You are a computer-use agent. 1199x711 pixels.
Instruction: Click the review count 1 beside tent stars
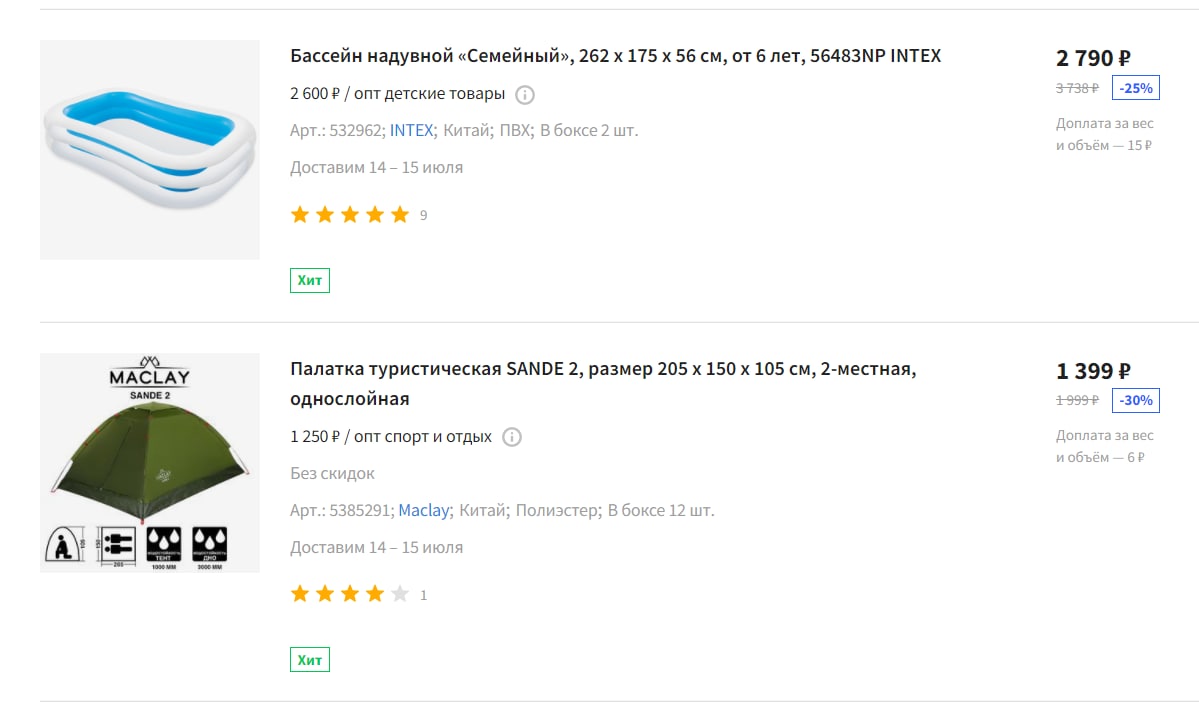pyautogui.click(x=424, y=596)
